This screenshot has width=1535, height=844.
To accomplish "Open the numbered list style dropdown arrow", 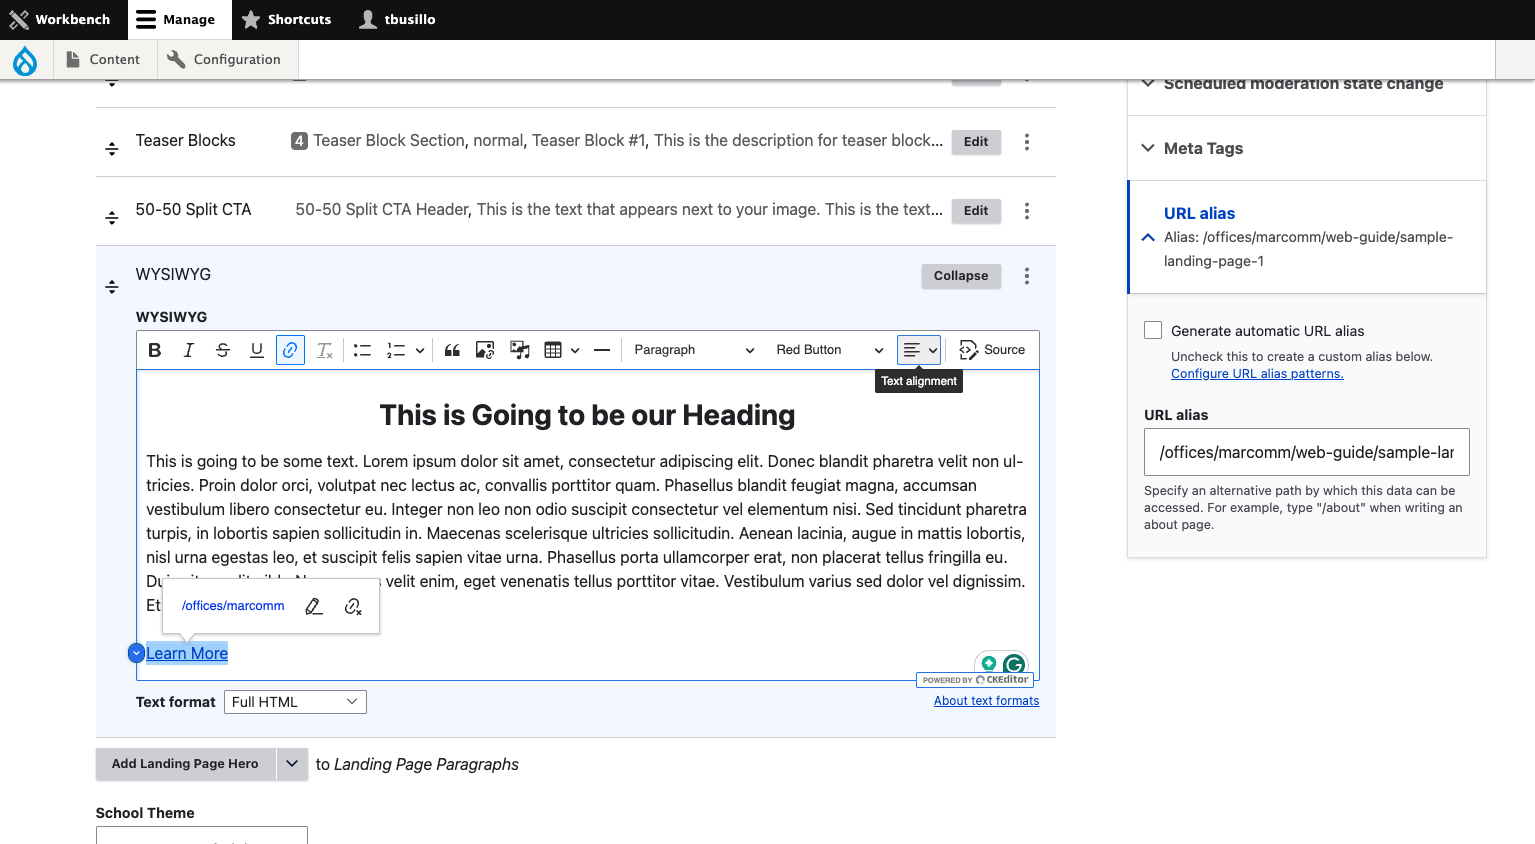I will (420, 350).
